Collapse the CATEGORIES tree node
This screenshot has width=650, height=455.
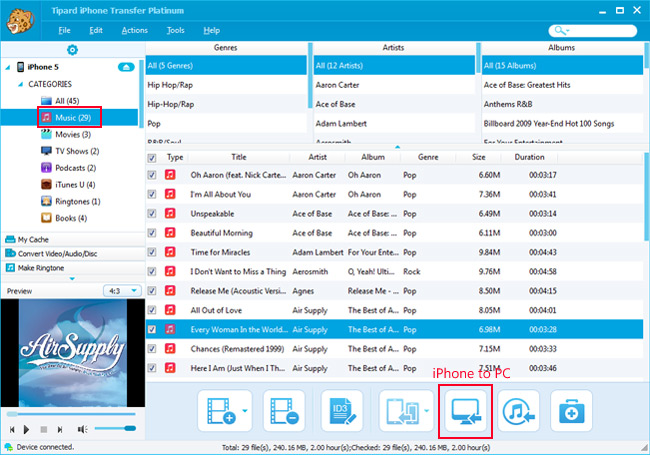click(21, 85)
